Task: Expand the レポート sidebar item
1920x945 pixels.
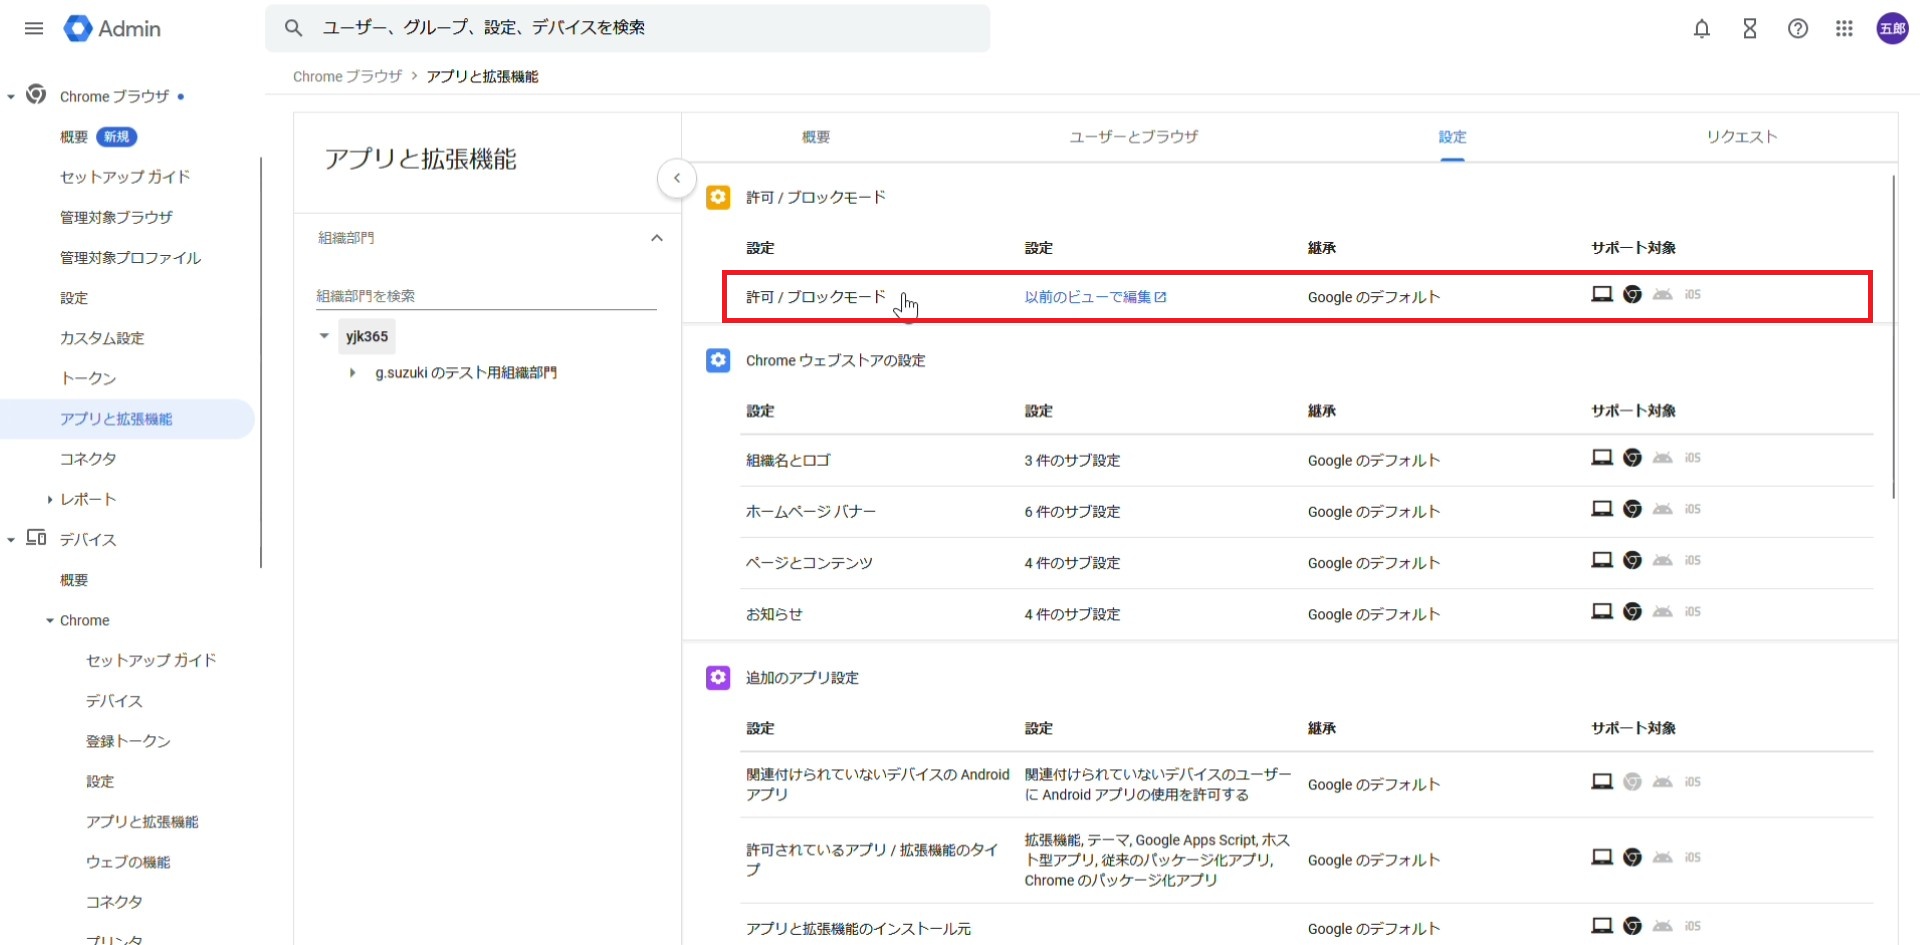Action: point(49,499)
